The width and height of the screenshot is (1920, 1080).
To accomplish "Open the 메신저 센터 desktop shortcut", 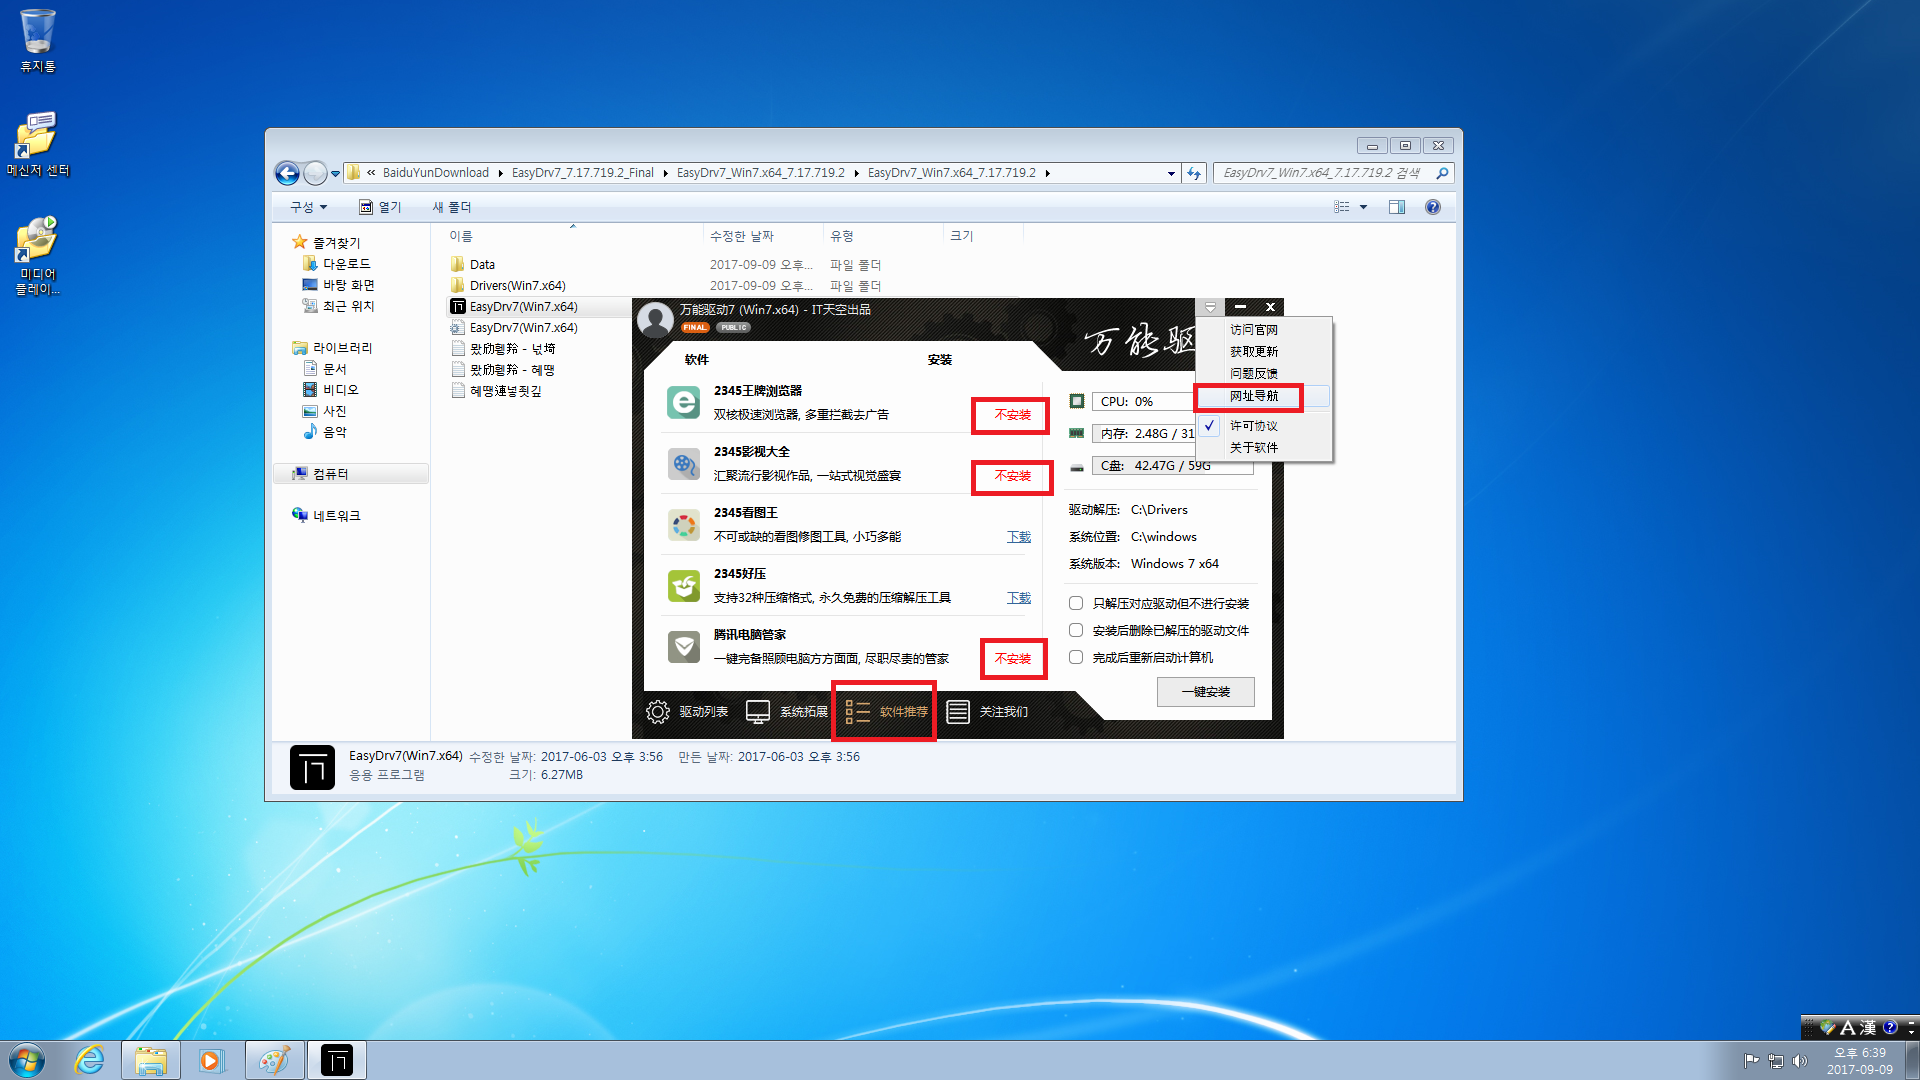I will click(x=38, y=145).
